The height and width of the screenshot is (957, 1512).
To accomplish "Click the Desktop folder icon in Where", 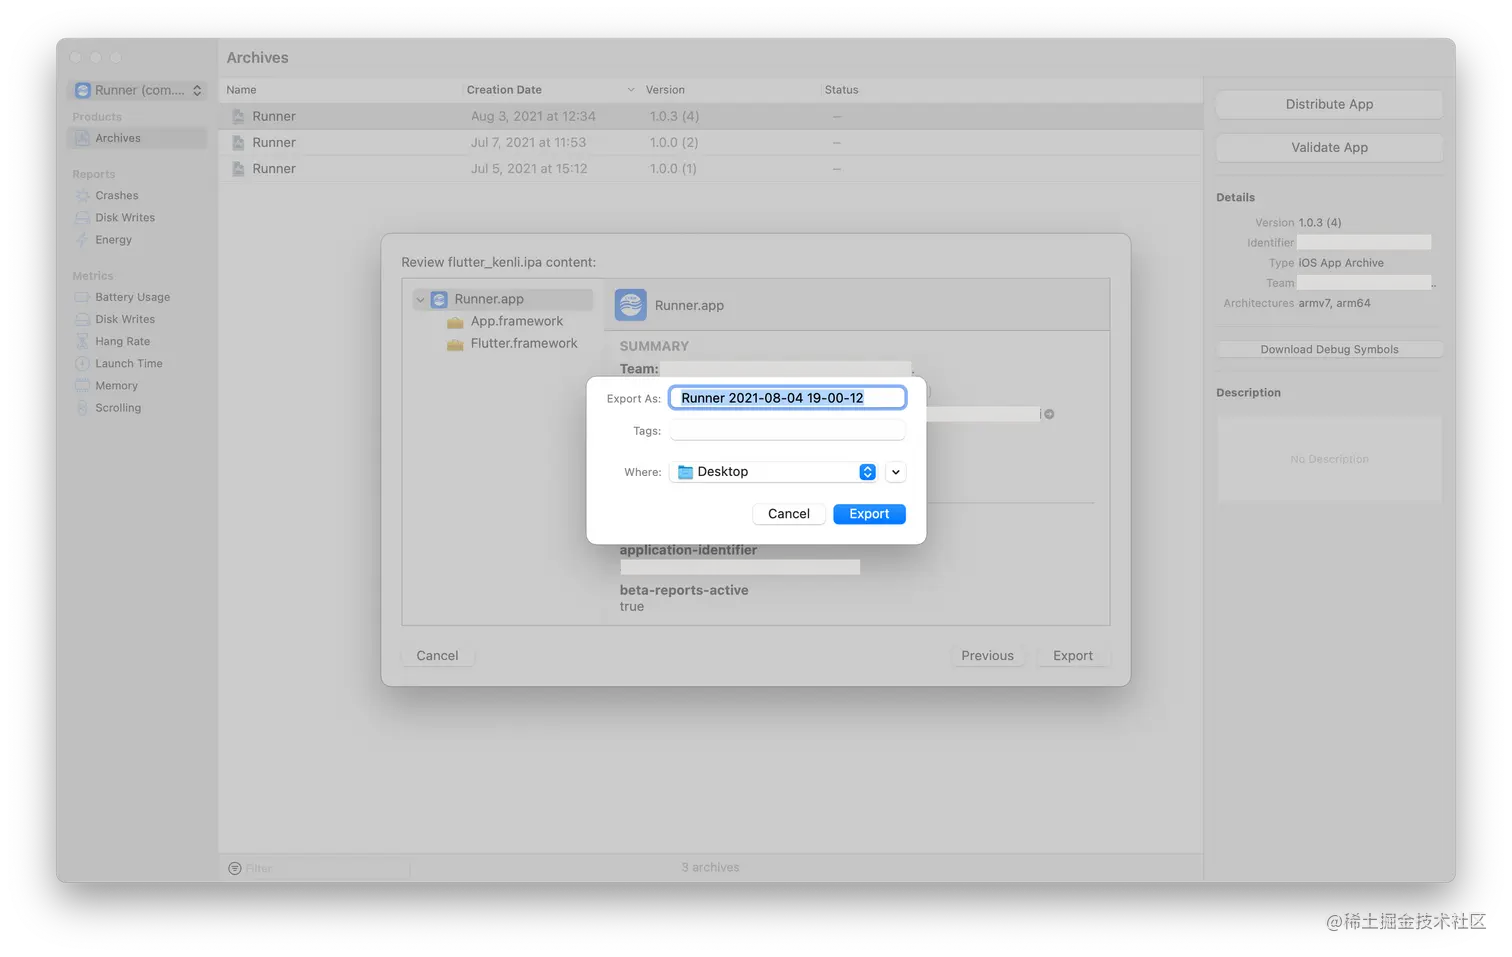I will (x=685, y=472).
